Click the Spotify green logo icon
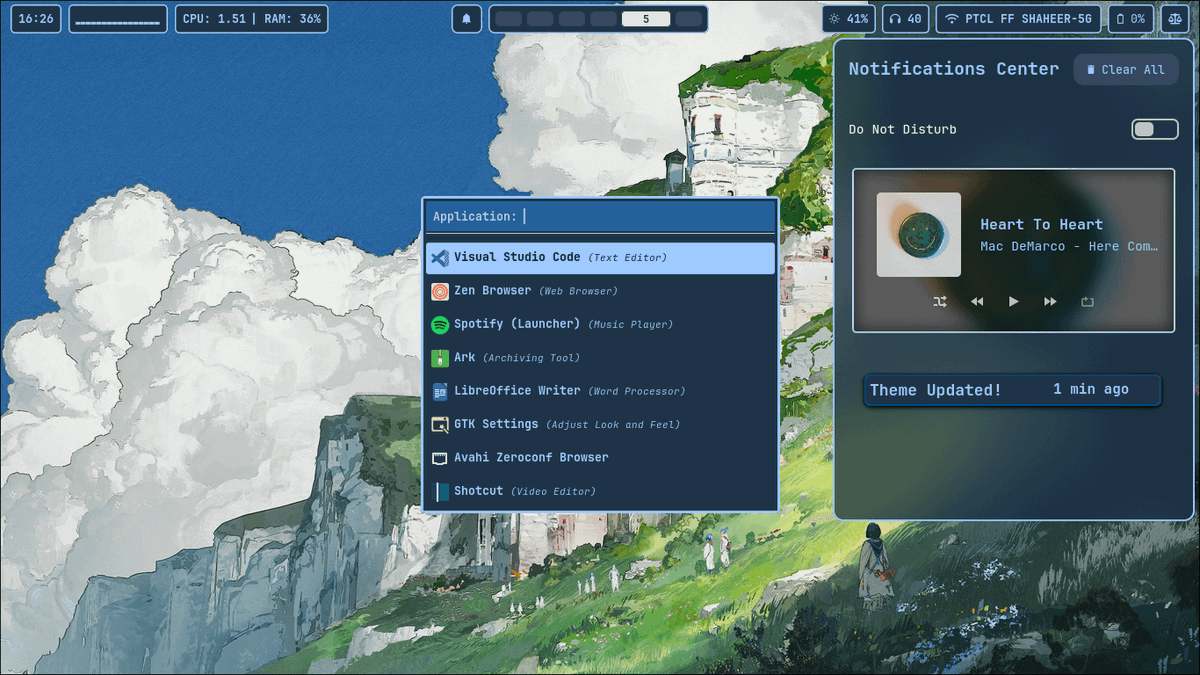 coord(439,325)
